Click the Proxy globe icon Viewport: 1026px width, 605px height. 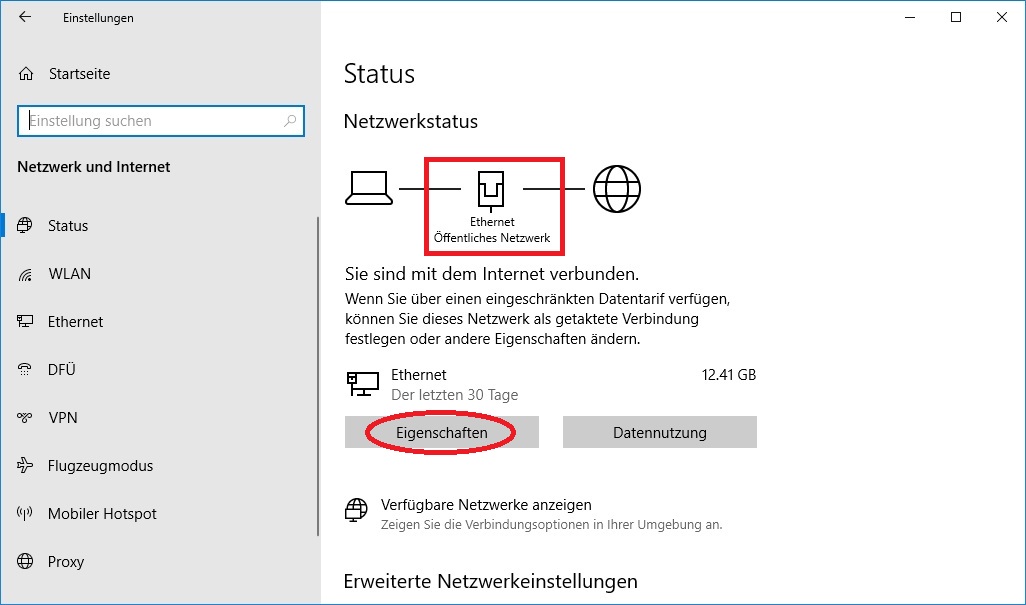pyautogui.click(x=26, y=562)
